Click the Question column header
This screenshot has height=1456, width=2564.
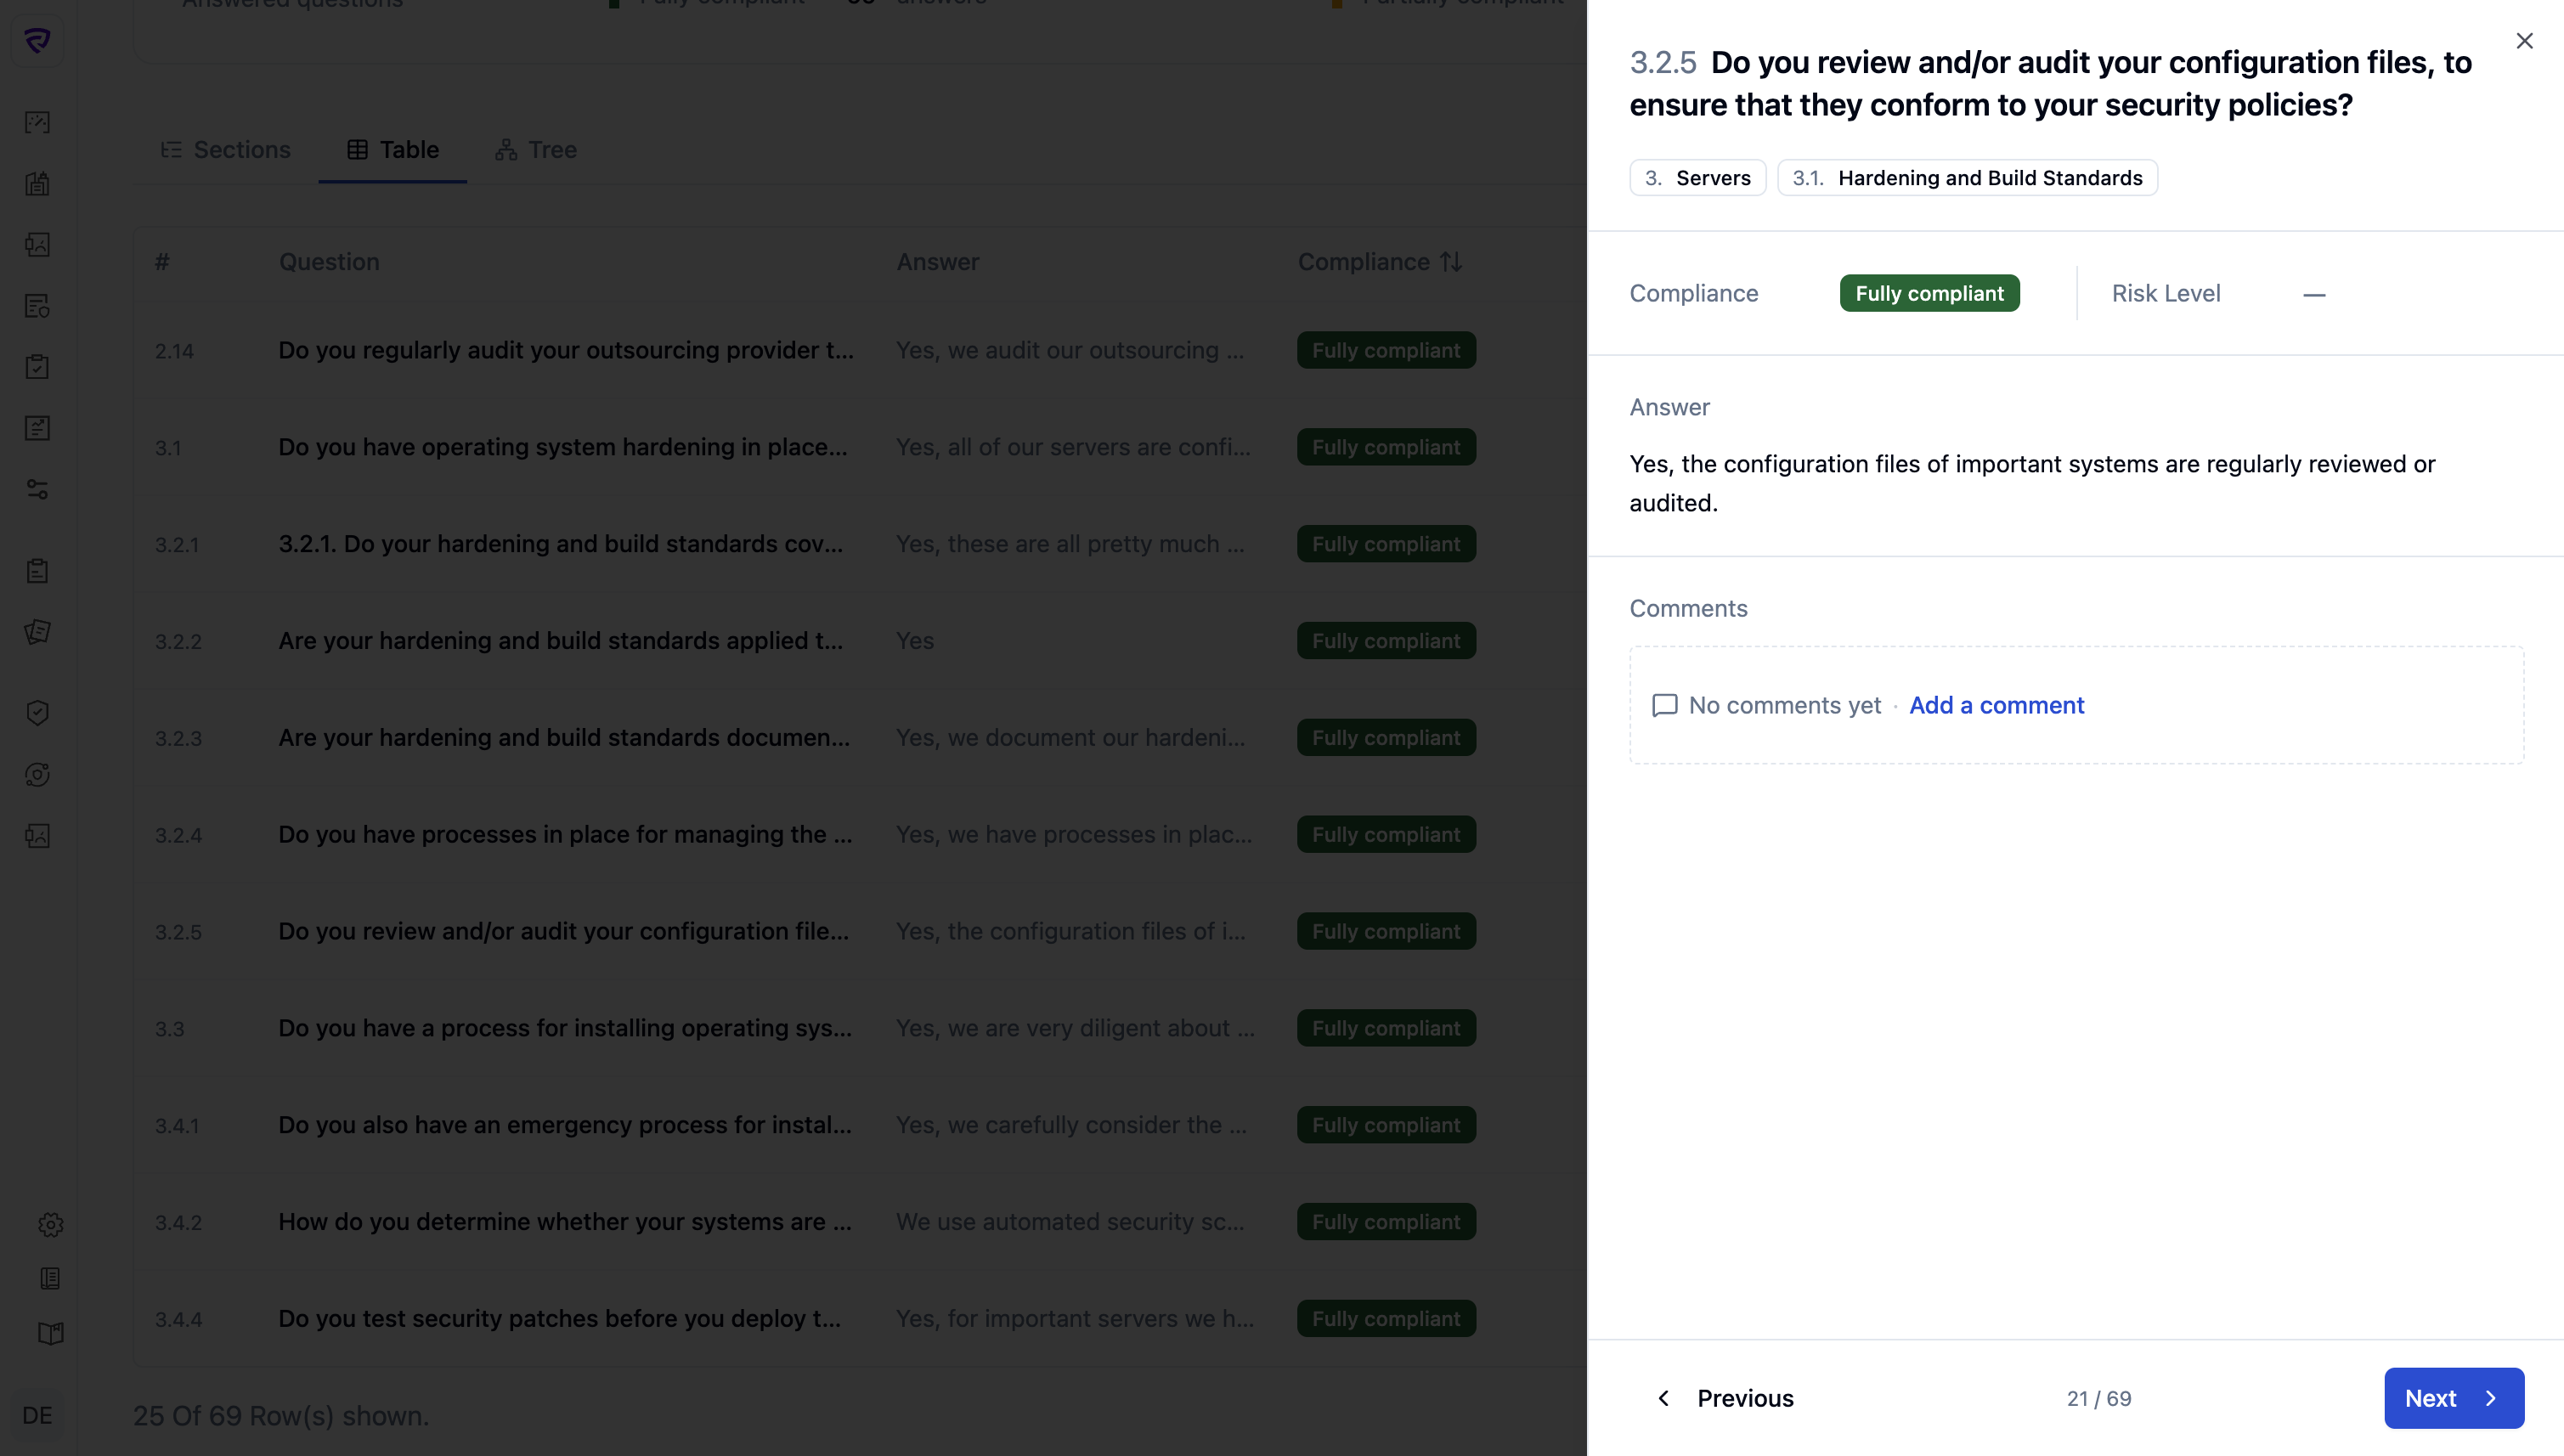click(329, 262)
